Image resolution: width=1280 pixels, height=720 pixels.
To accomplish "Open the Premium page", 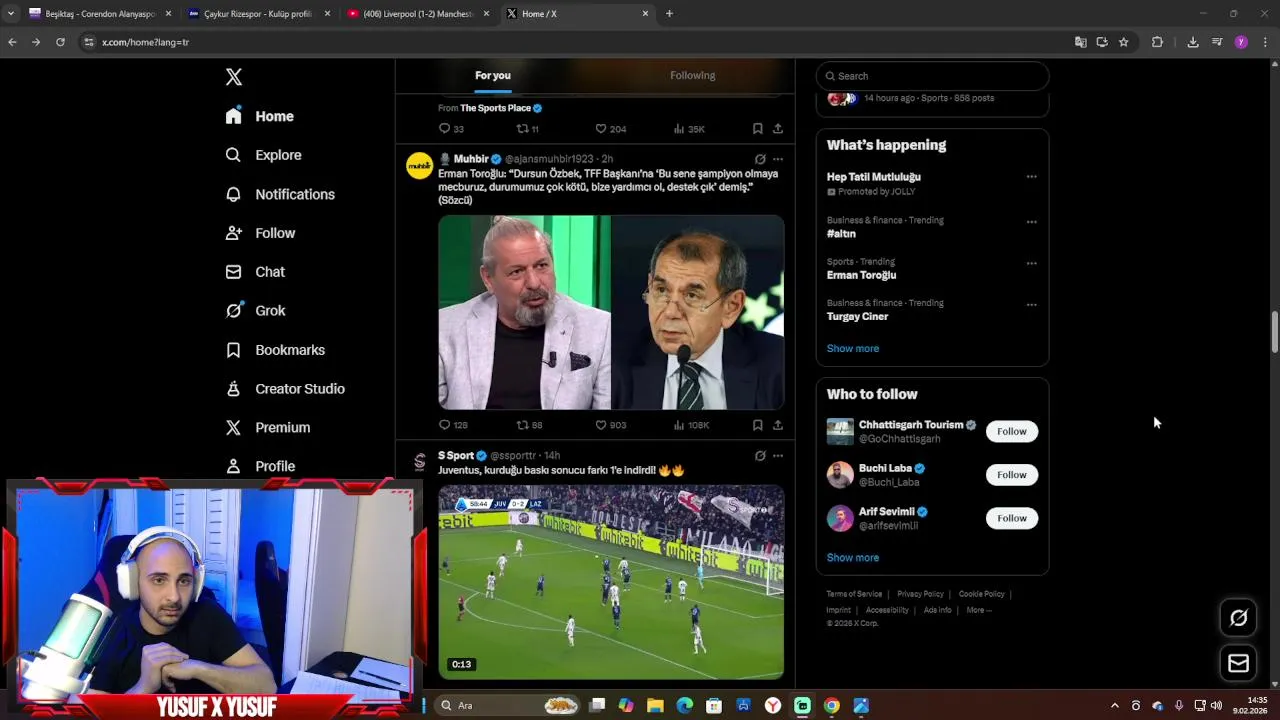I will (x=268, y=428).
